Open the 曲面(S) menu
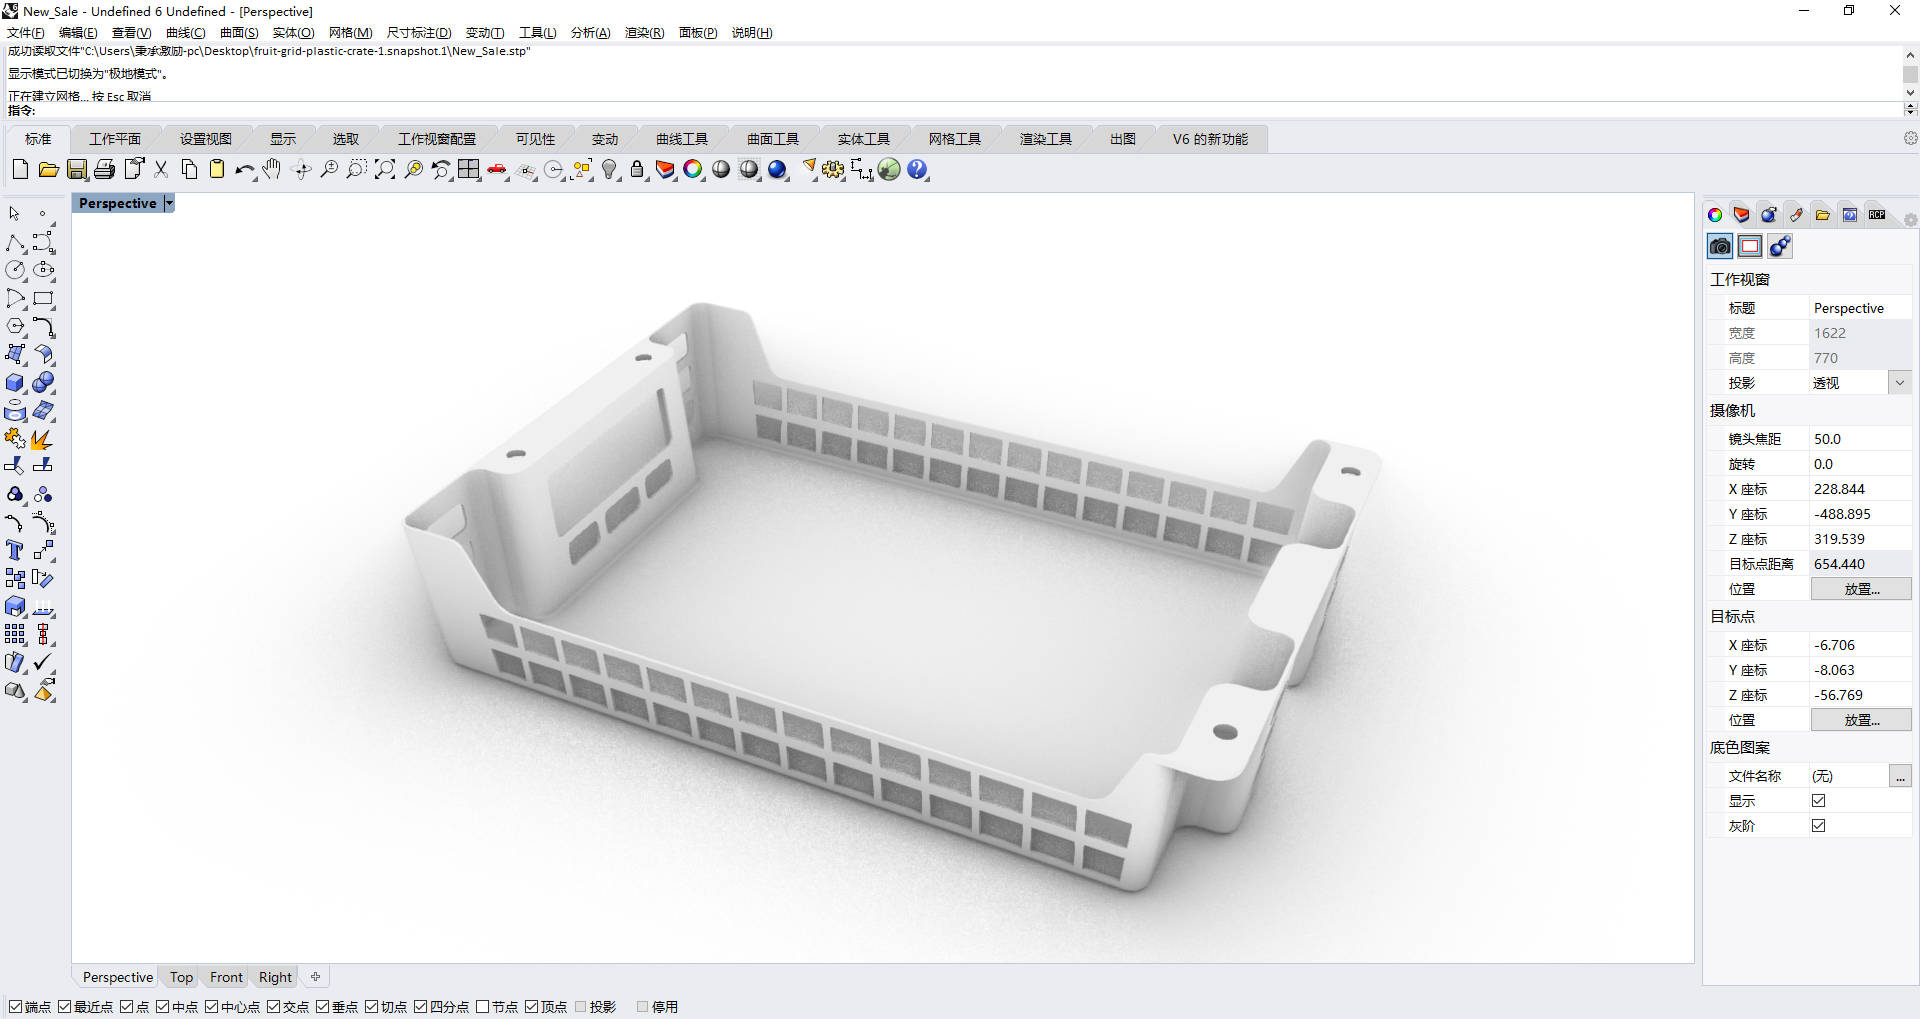This screenshot has height=1019, width=1920. pyautogui.click(x=239, y=33)
